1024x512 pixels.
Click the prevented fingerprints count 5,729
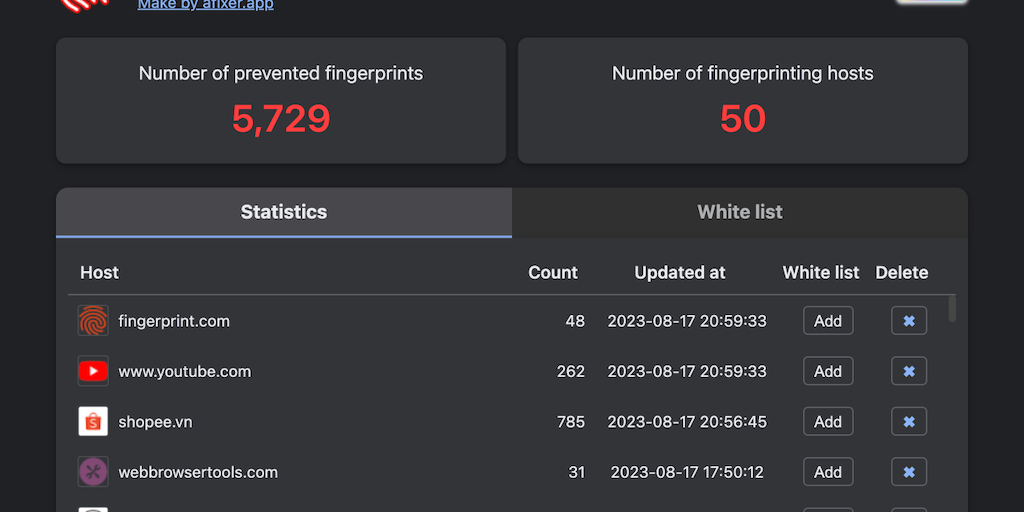pos(281,119)
